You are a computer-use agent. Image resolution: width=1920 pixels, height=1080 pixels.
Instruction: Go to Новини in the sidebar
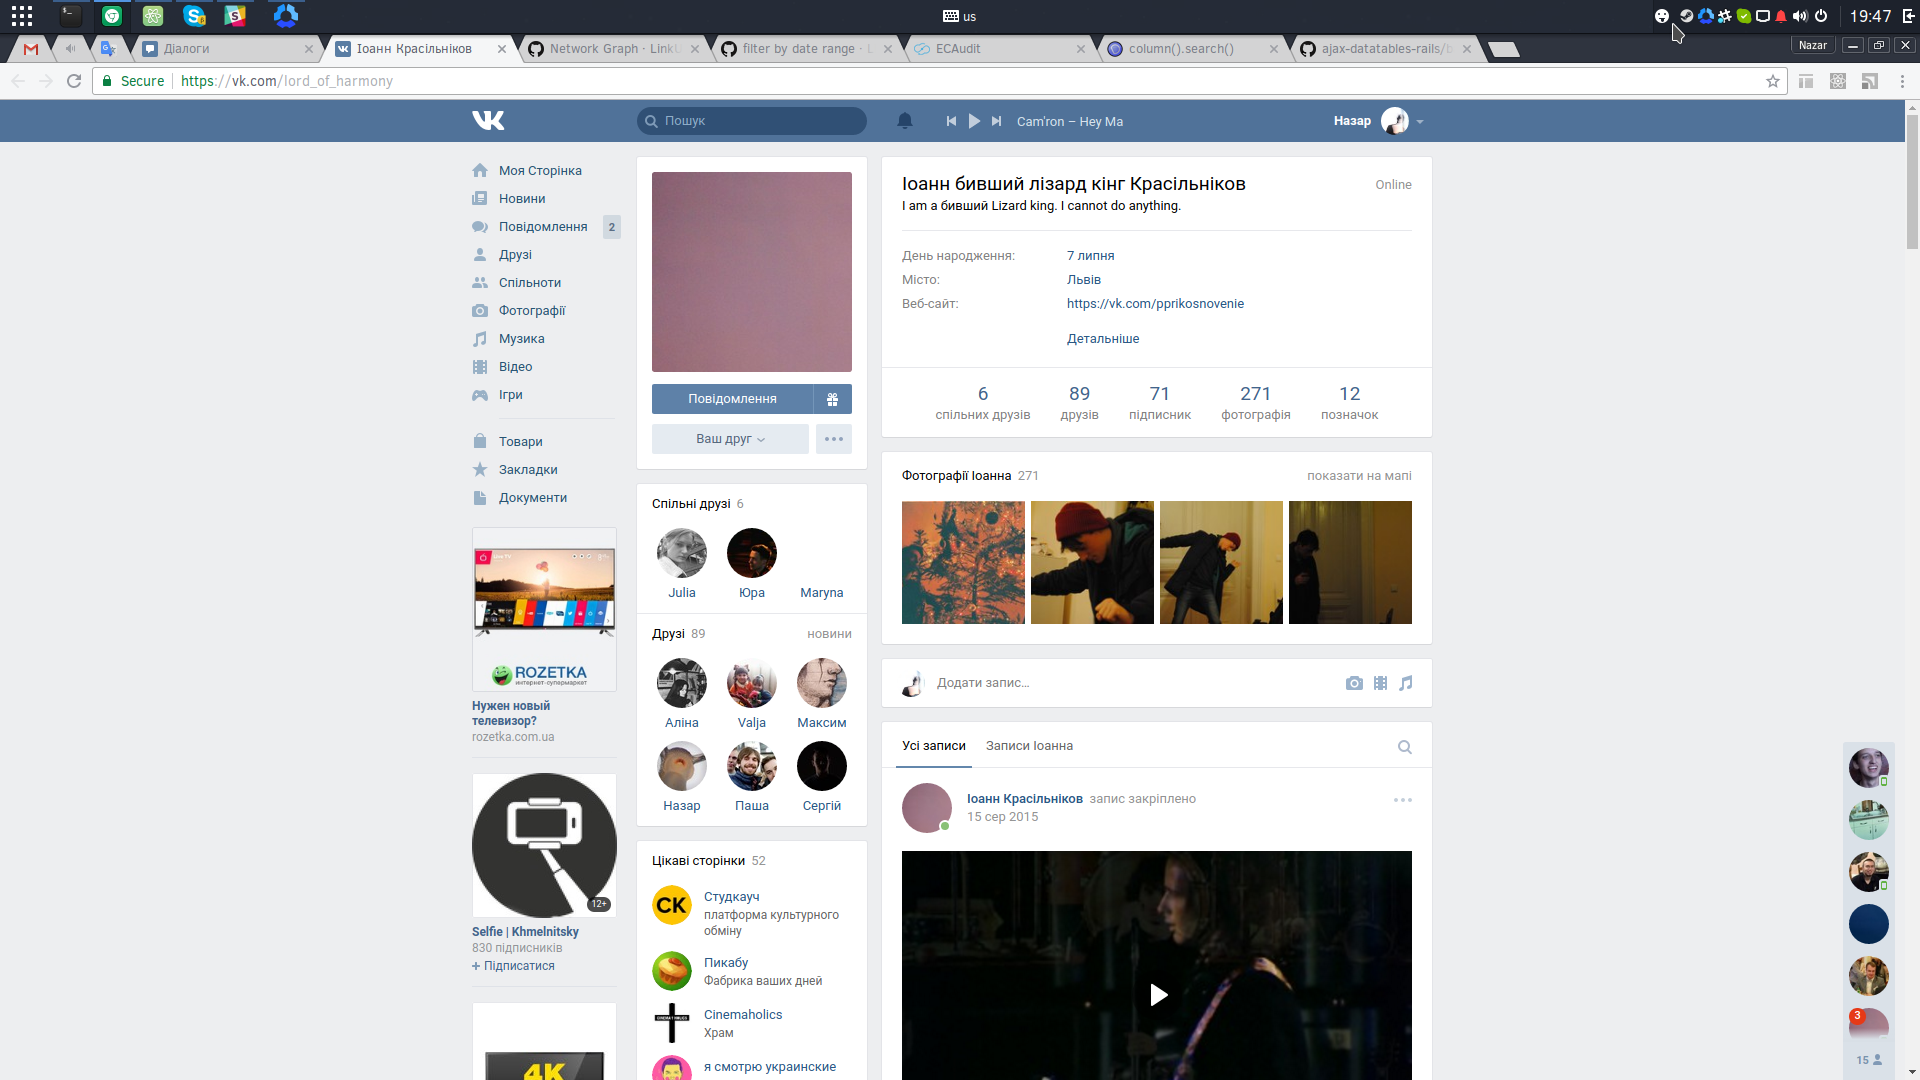[x=522, y=199]
